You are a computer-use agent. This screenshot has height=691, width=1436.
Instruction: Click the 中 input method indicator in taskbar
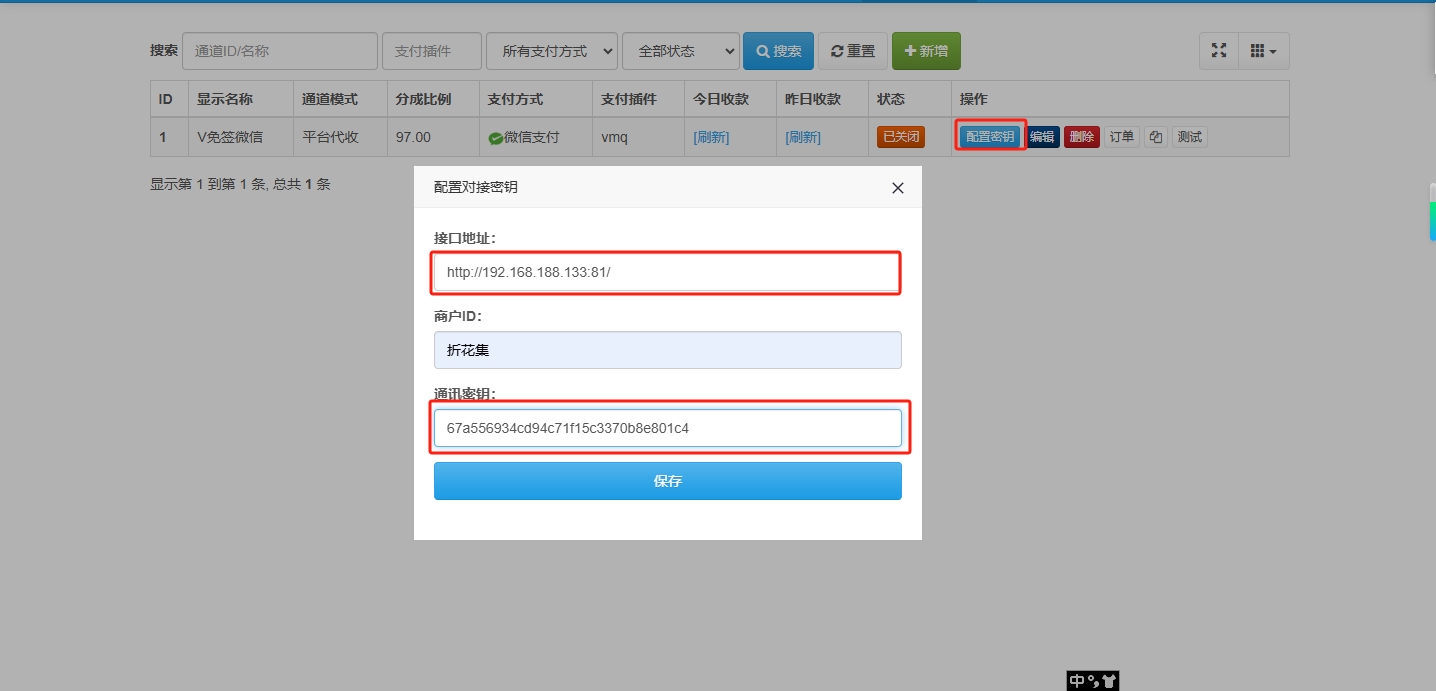point(1077,681)
